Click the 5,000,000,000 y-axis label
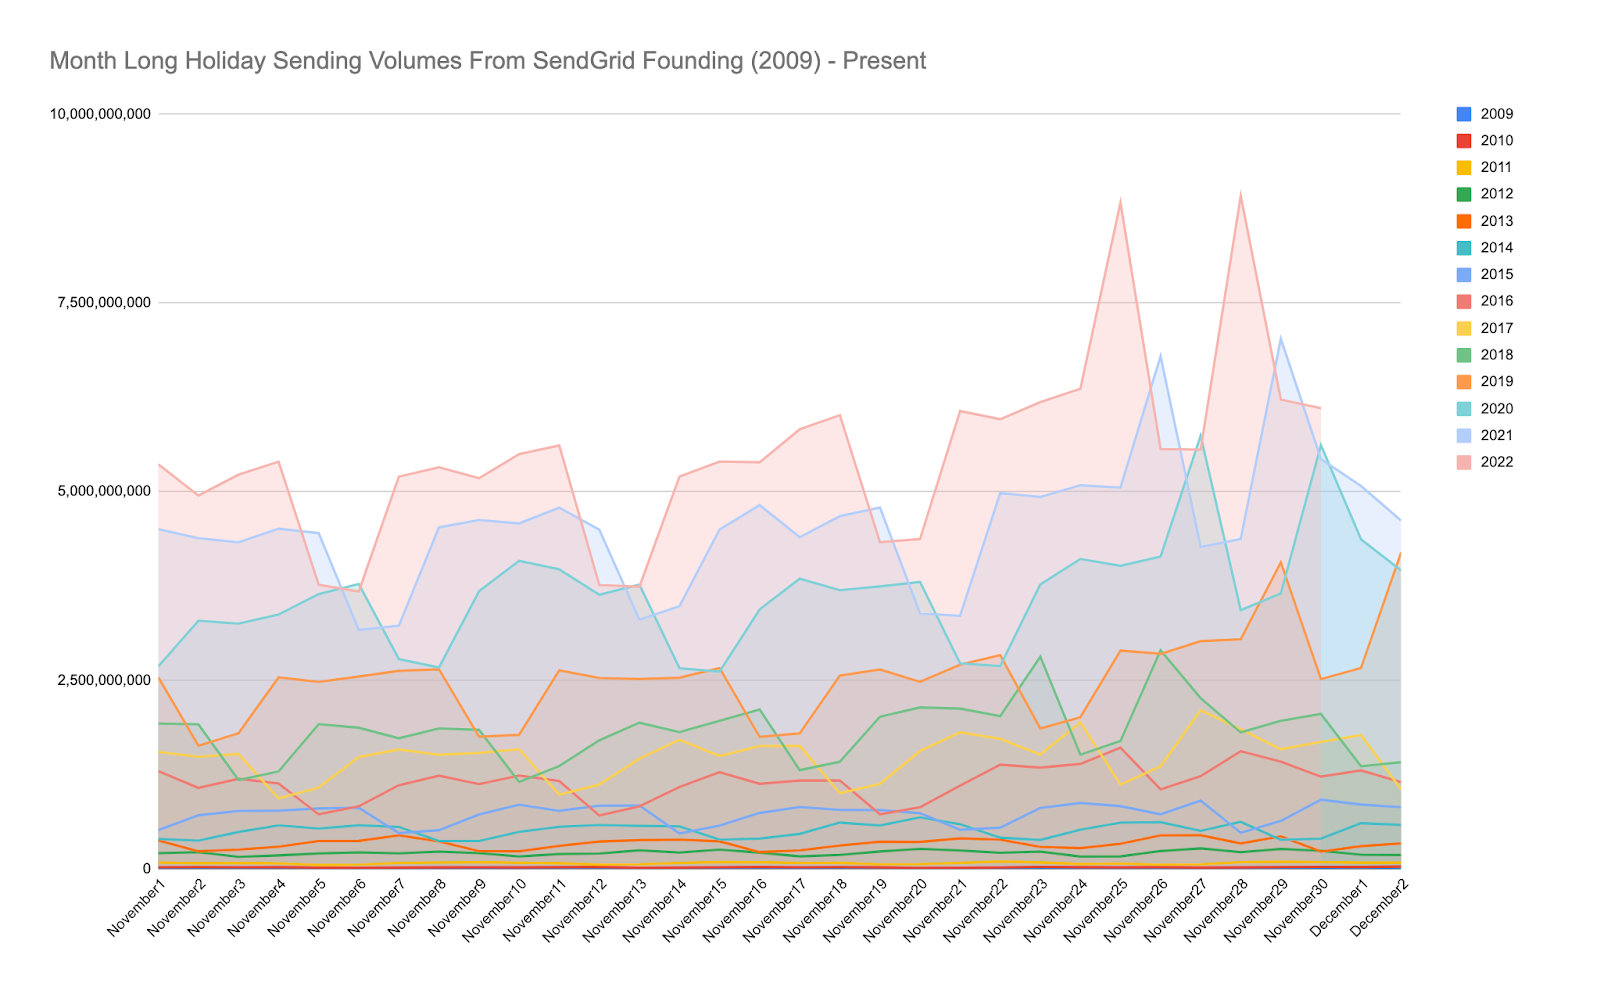 pos(104,491)
